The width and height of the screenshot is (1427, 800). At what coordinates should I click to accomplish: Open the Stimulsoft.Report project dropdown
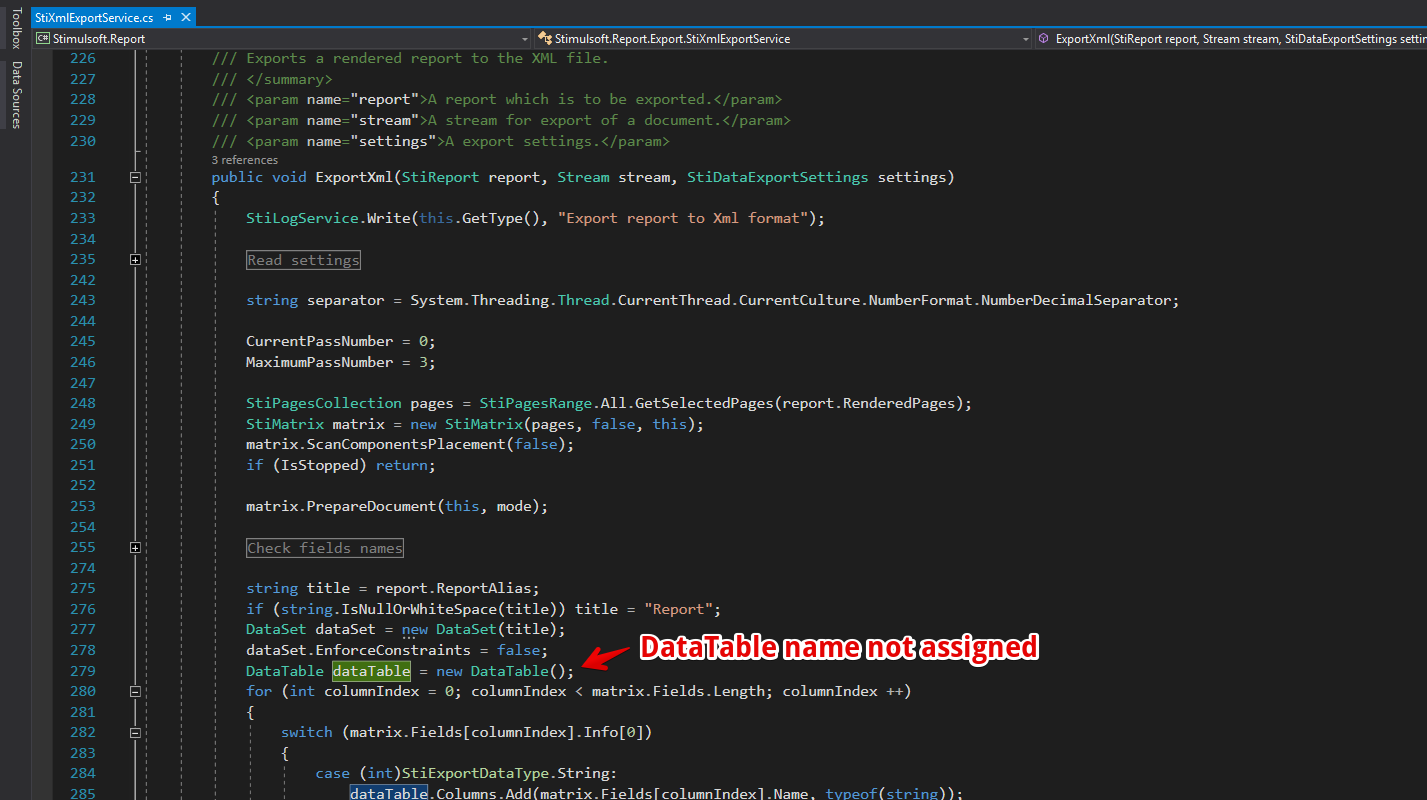[x=525, y=39]
